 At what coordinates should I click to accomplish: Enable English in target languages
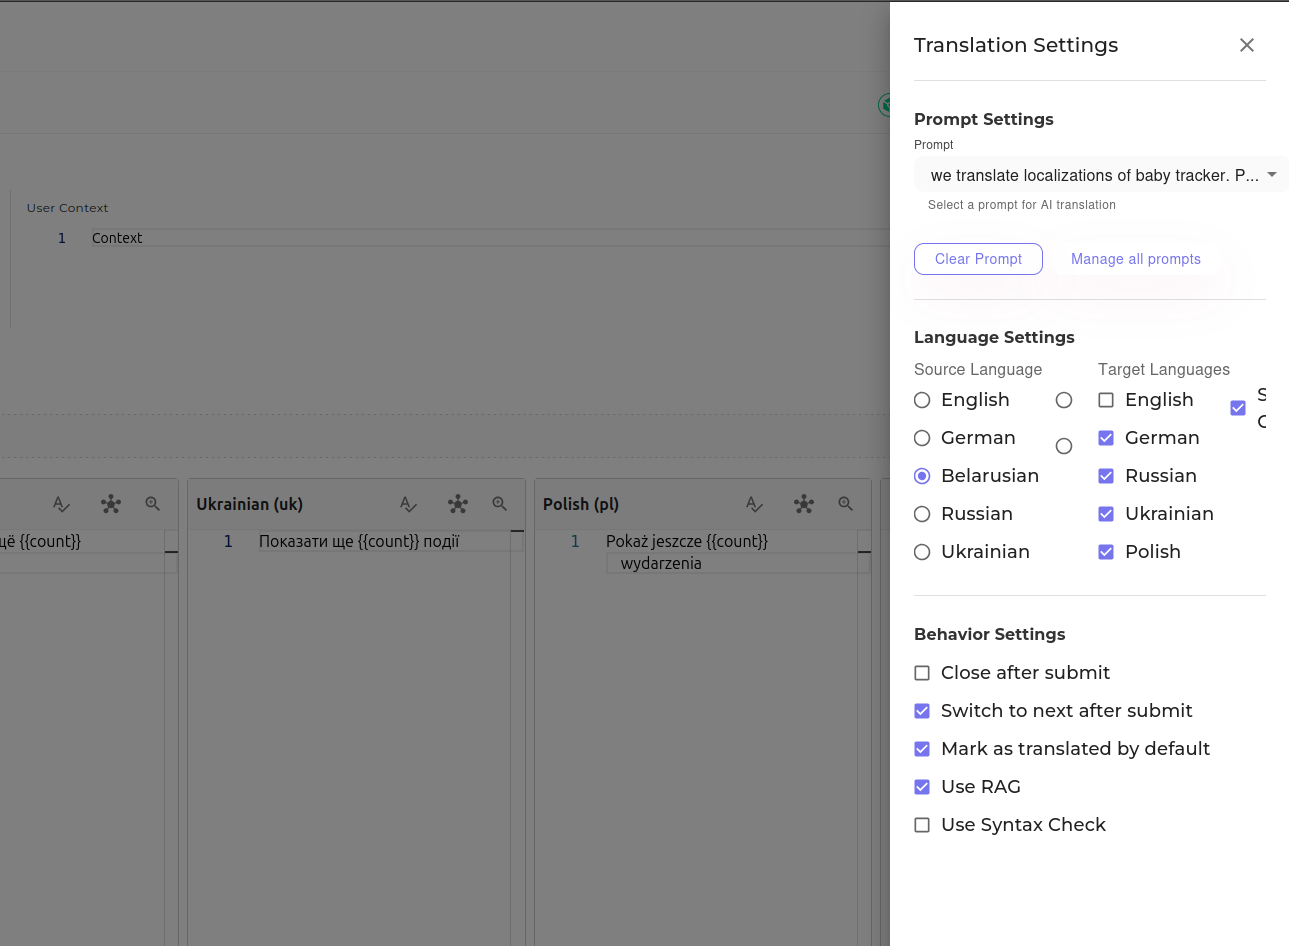[1106, 400]
